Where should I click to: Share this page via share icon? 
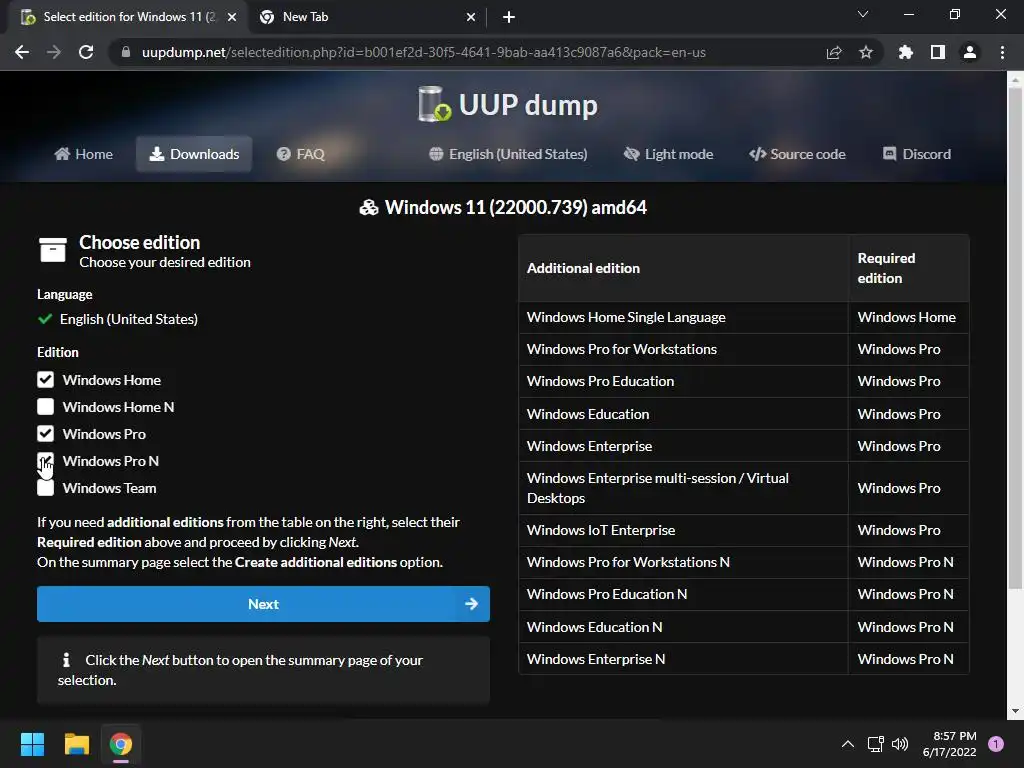(x=834, y=52)
